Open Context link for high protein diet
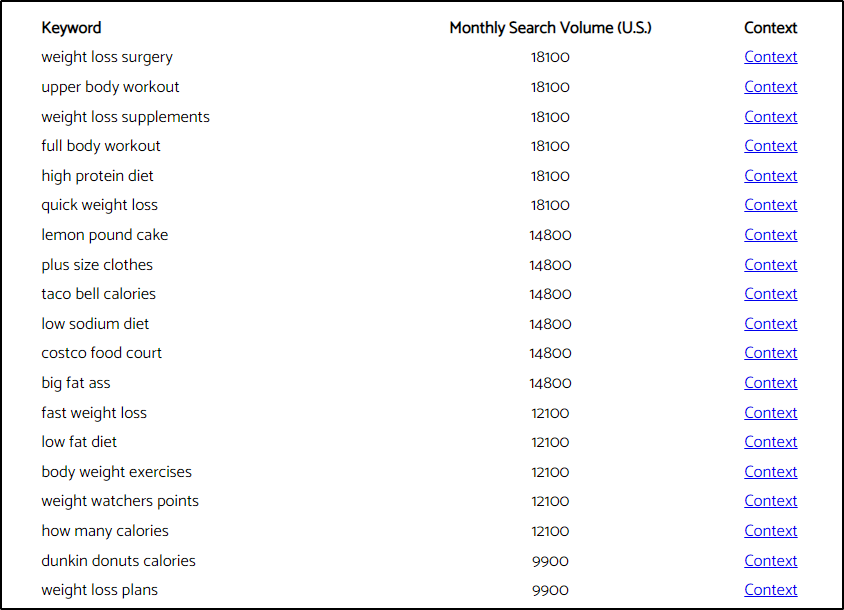844x610 pixels. [x=770, y=176]
